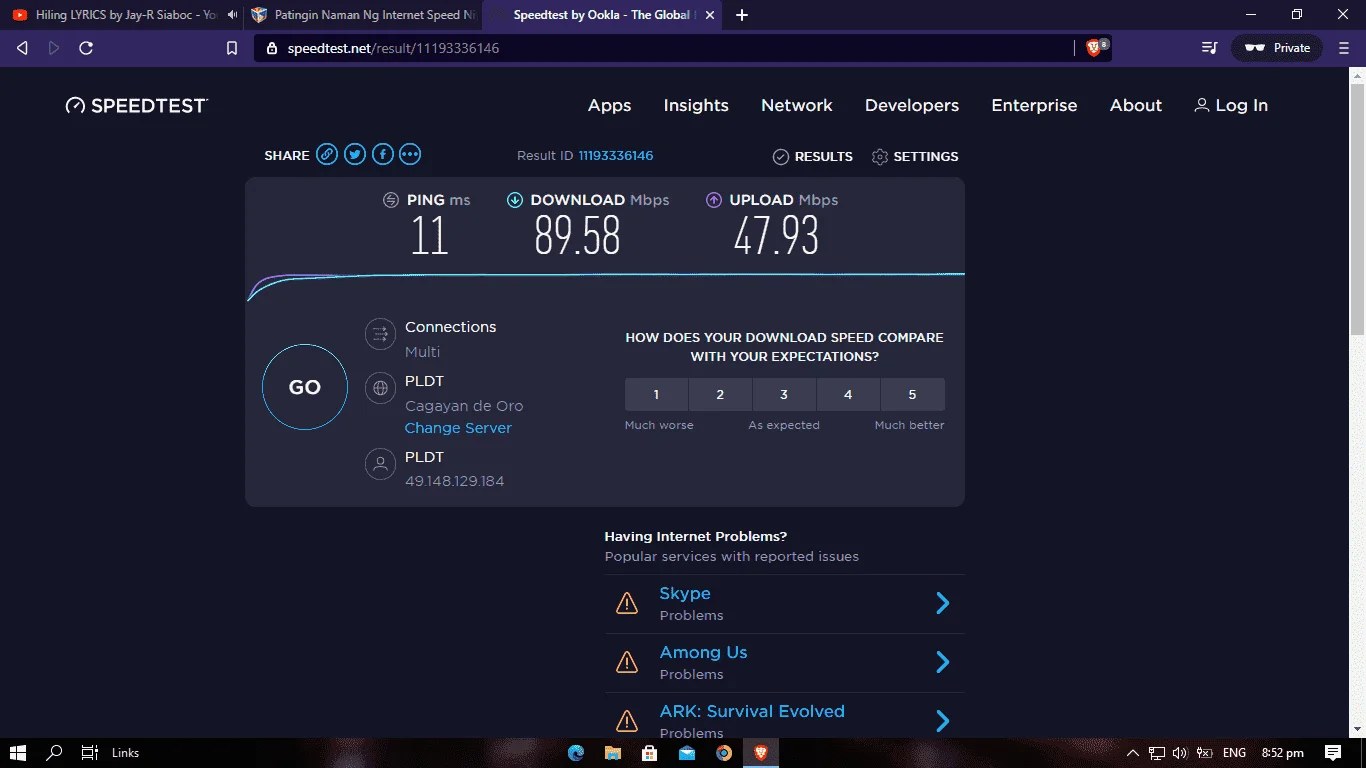Rate download speed as 2

pos(720,394)
